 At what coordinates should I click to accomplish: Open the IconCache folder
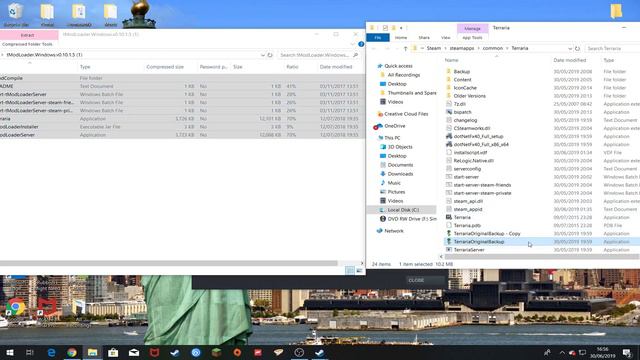465,88
